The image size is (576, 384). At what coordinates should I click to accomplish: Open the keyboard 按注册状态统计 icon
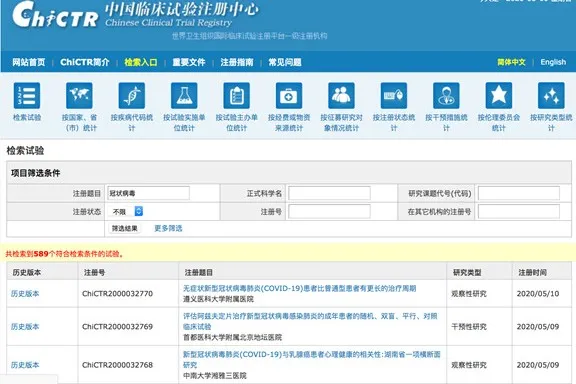[x=394, y=96]
